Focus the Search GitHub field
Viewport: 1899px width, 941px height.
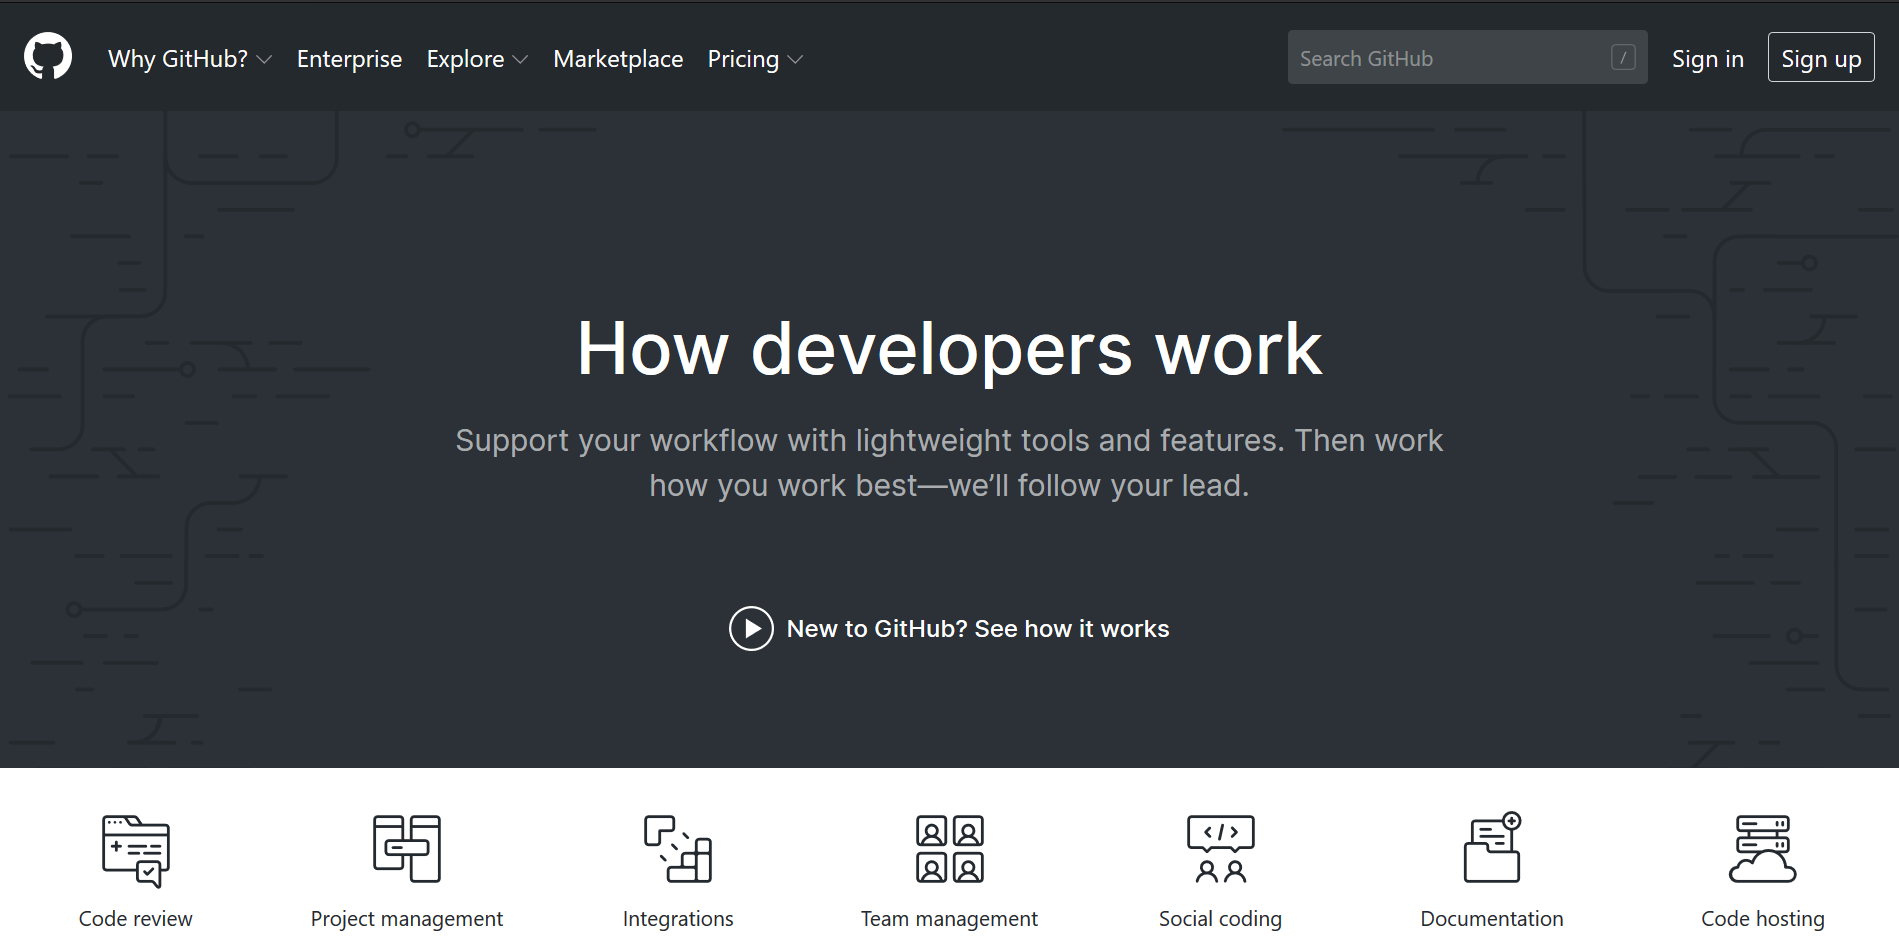tap(1467, 57)
